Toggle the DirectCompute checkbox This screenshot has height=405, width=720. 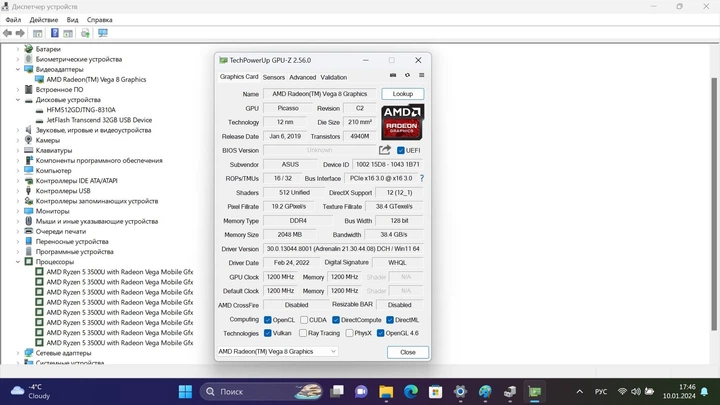click(336, 320)
